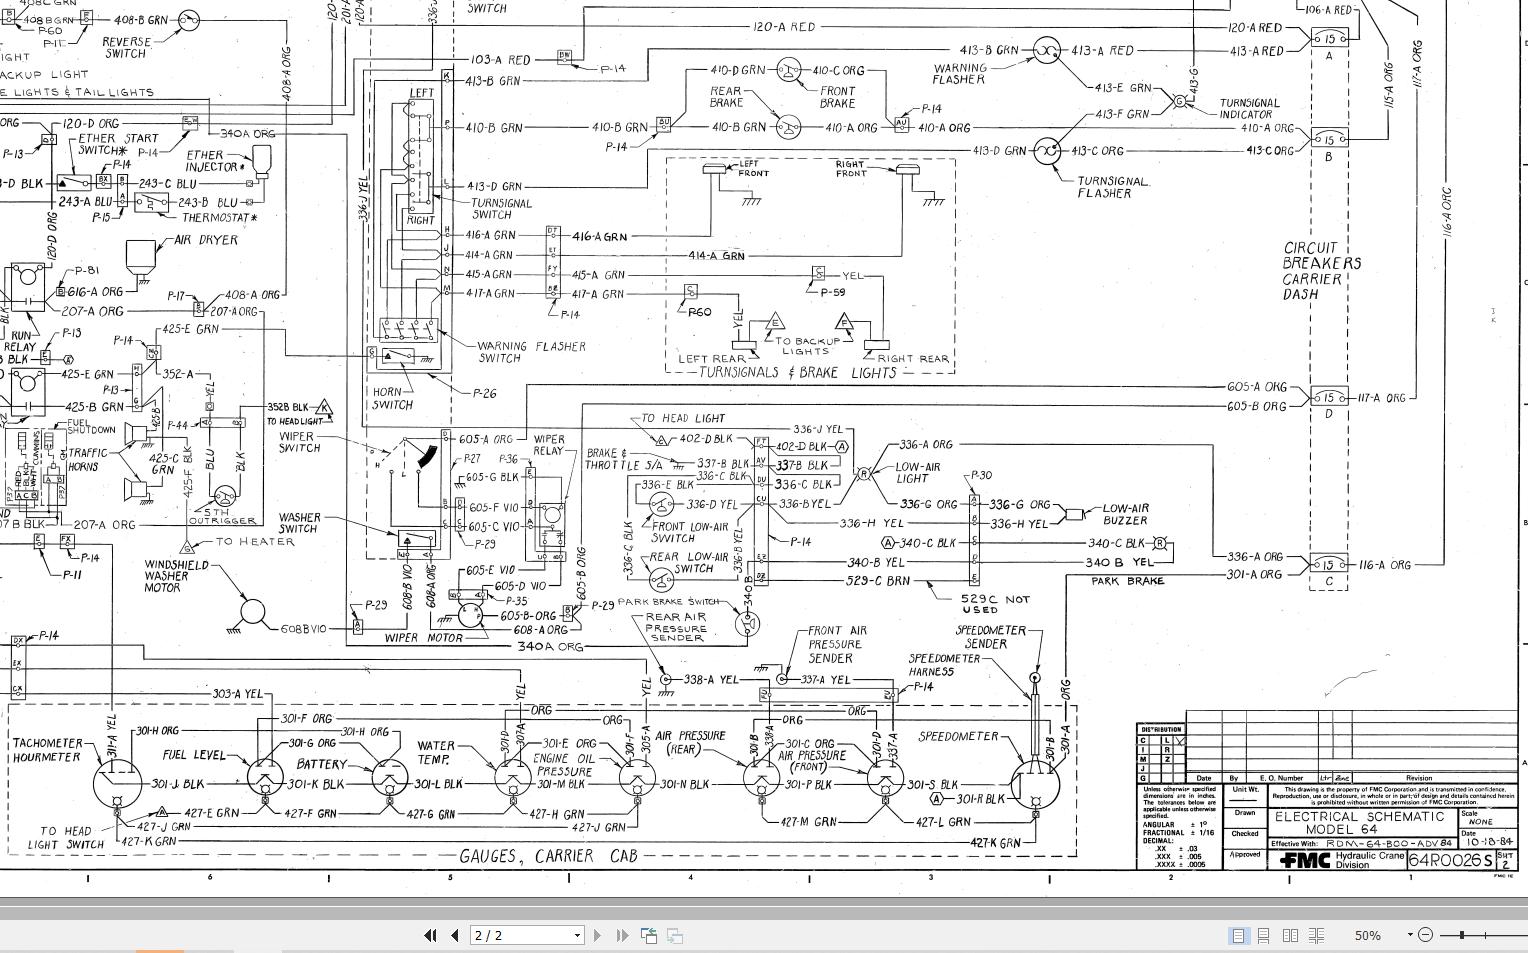Go back to the previous page

point(455,935)
